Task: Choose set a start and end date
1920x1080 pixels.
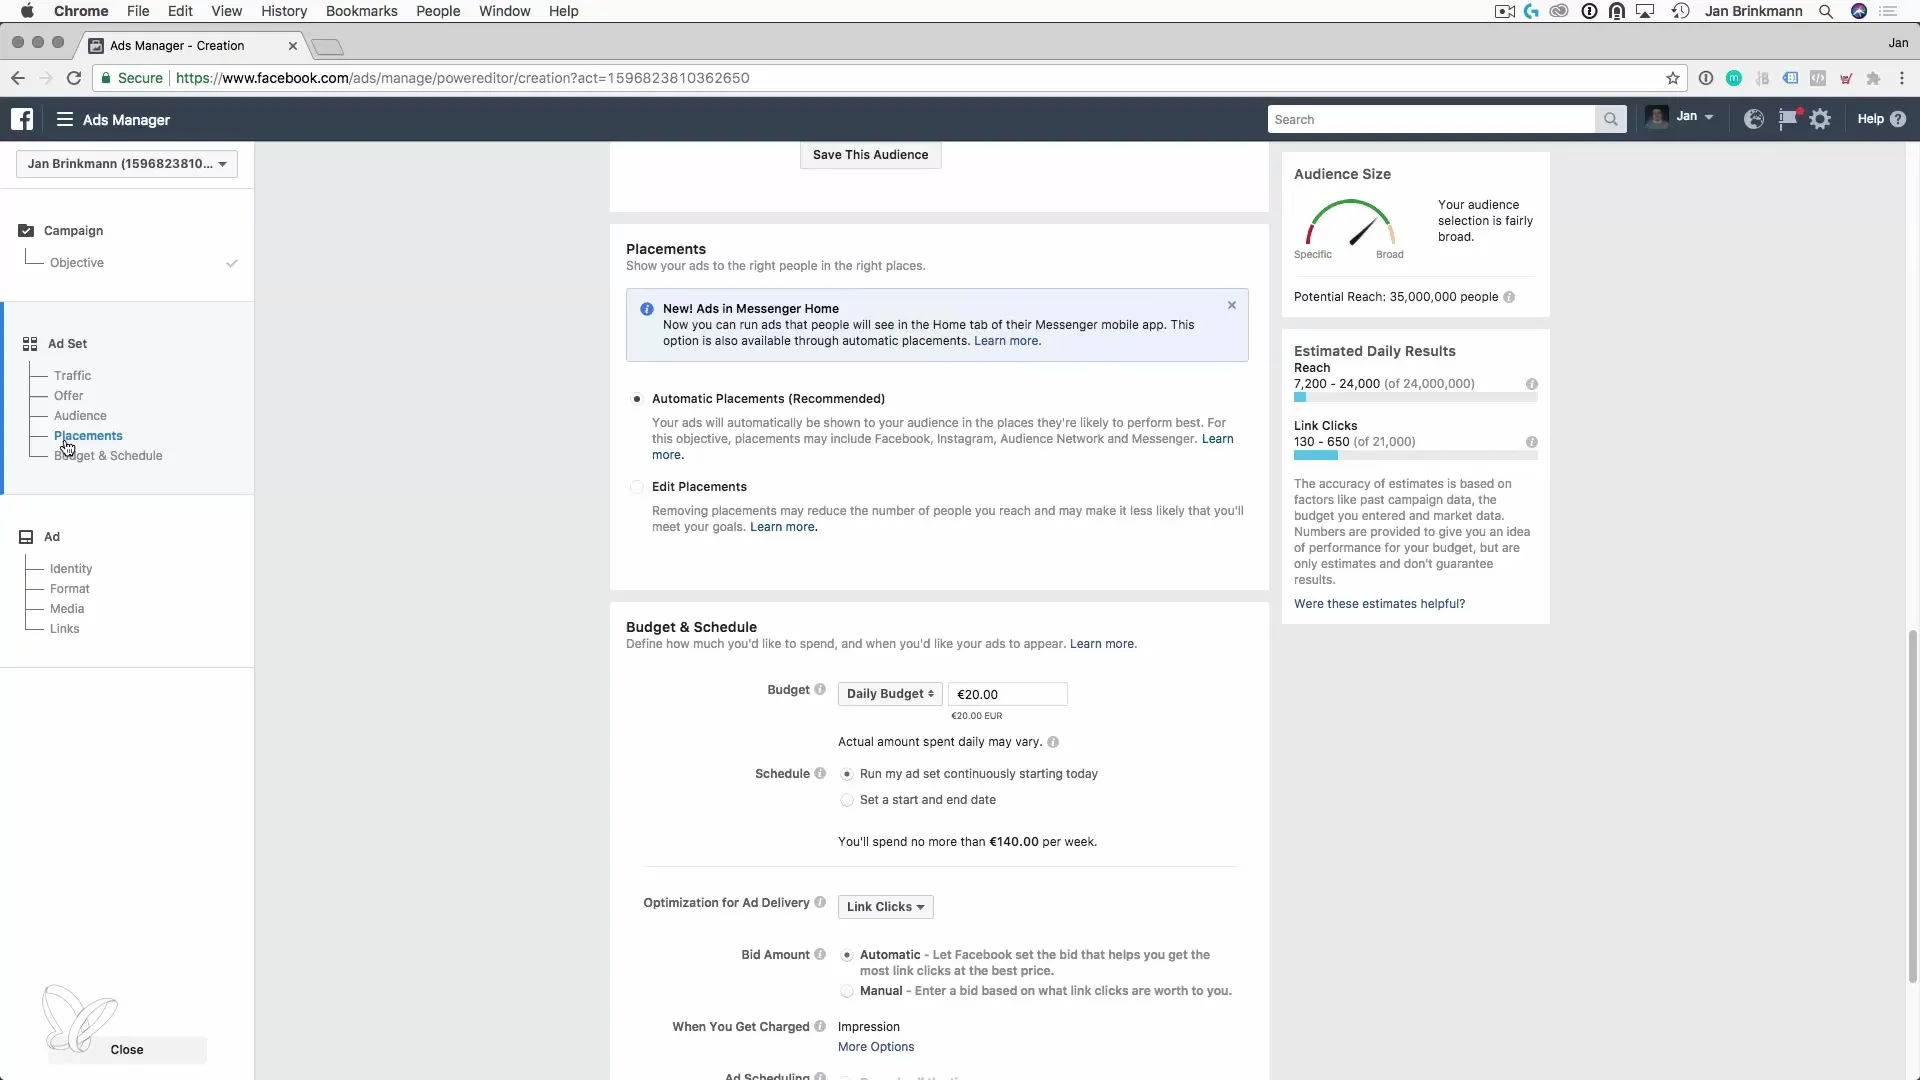Action: click(x=847, y=800)
